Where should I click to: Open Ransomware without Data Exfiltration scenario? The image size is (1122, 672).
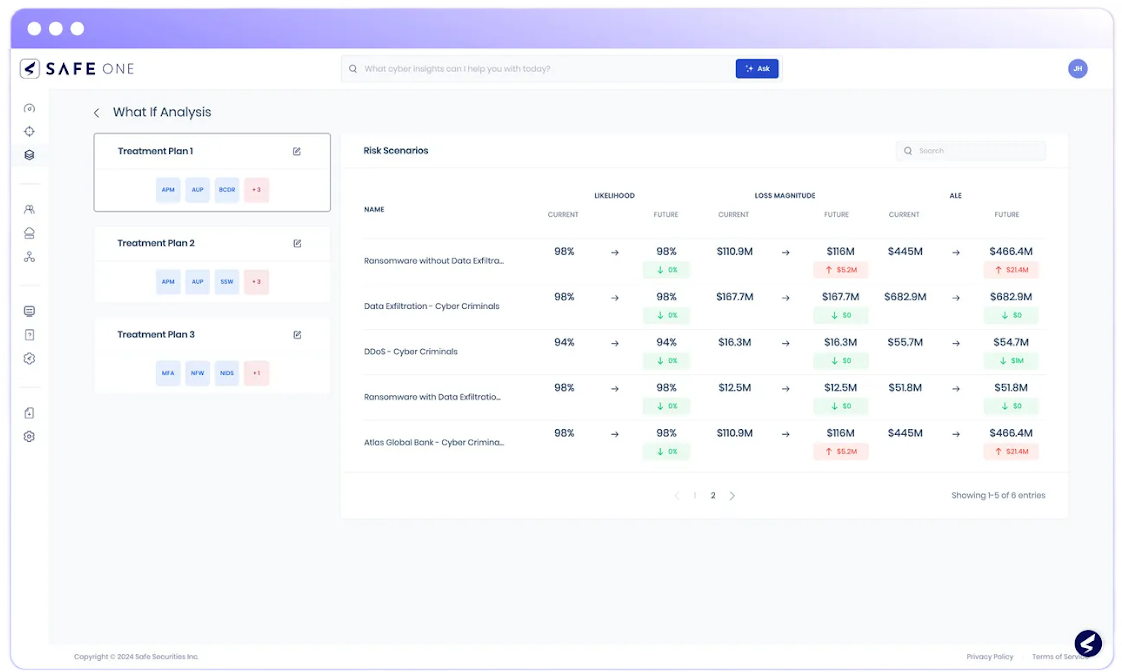coord(434,260)
